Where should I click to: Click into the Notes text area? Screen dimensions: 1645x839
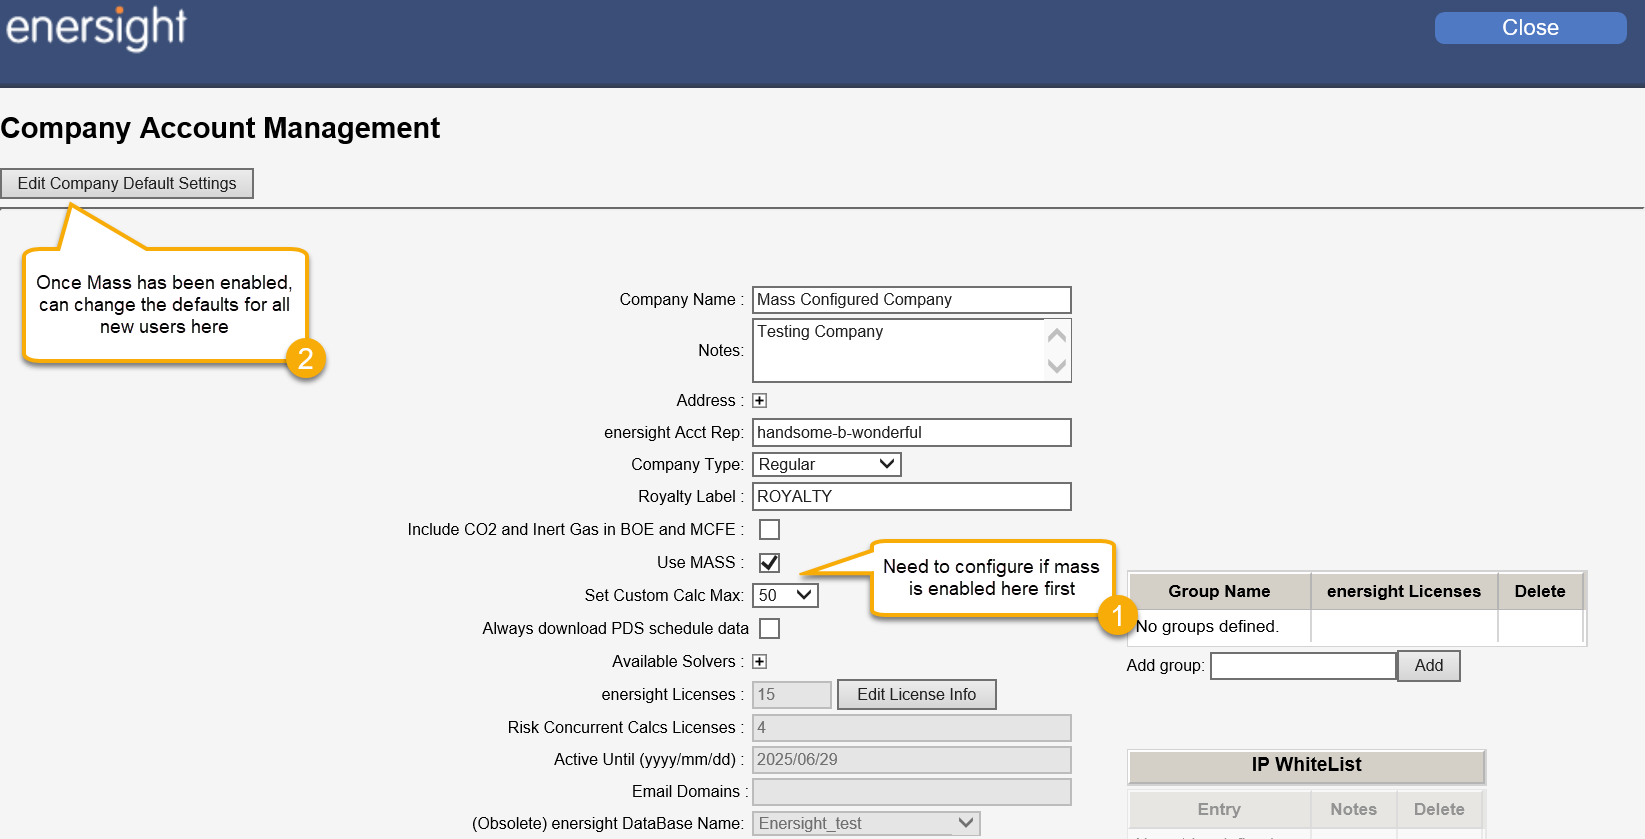click(897, 350)
